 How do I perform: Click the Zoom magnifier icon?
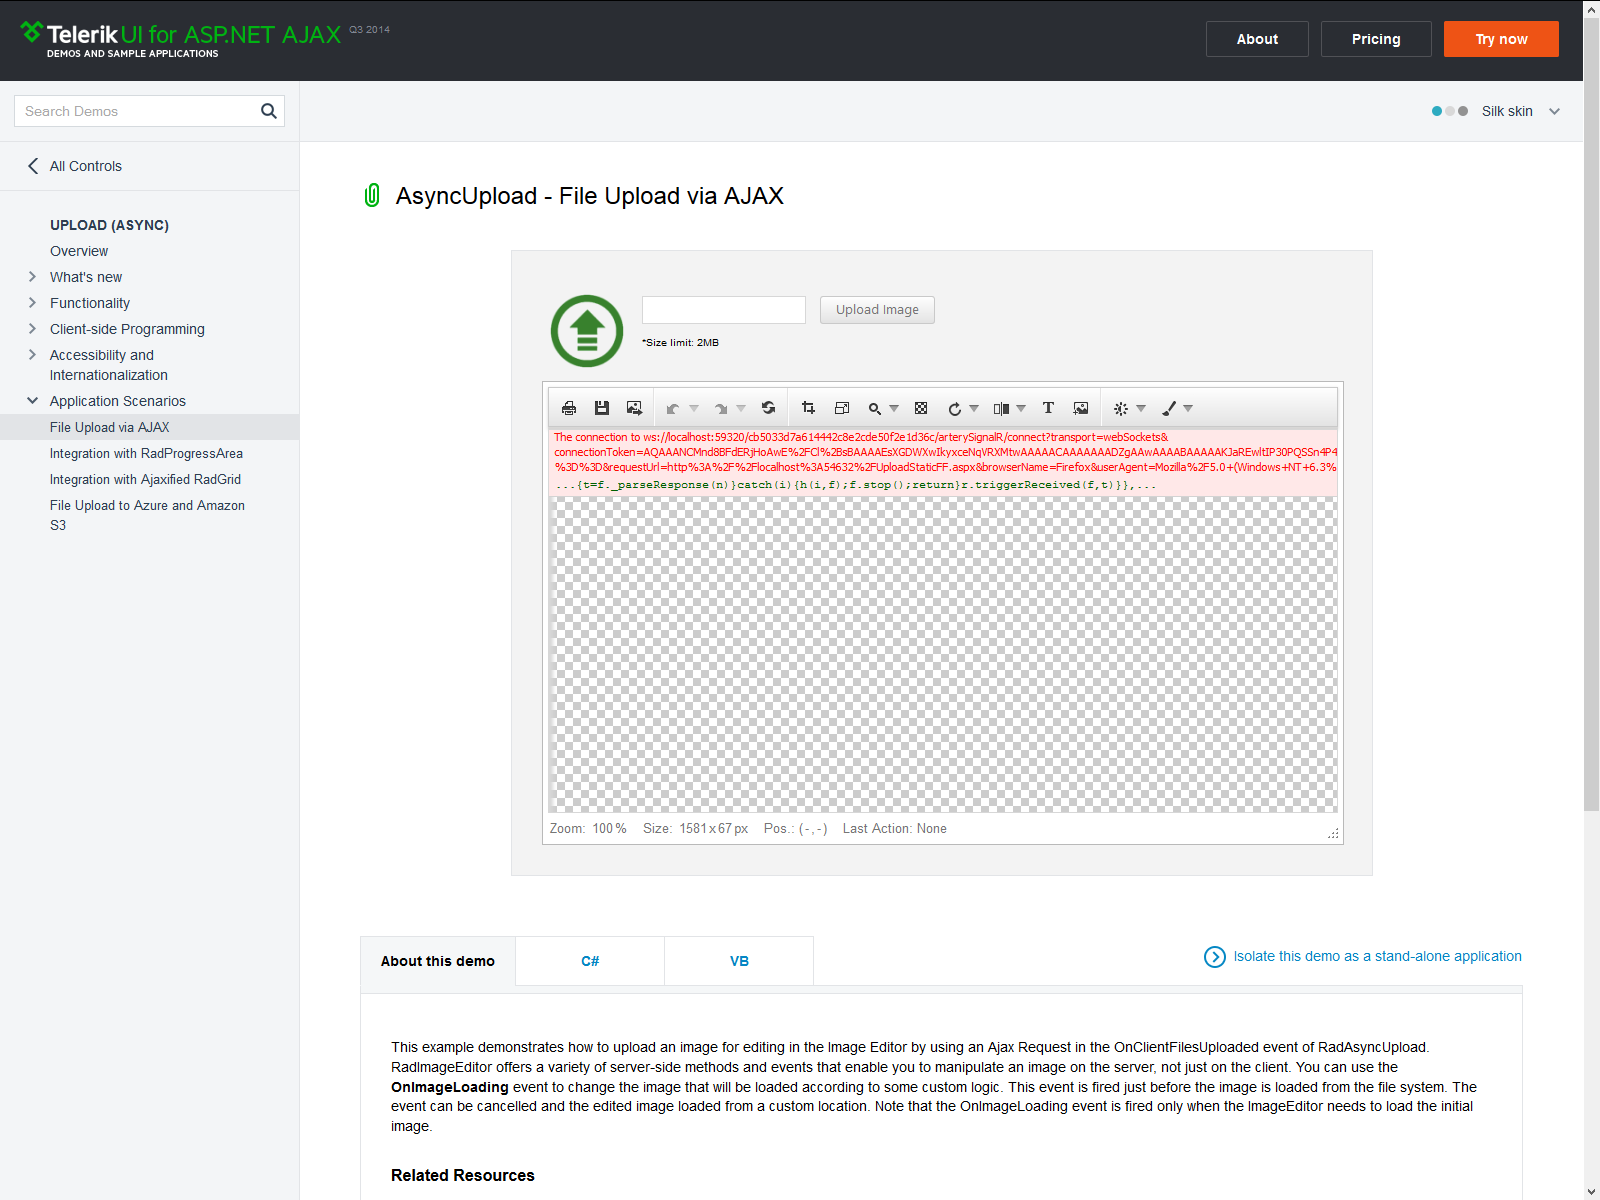[875, 408]
